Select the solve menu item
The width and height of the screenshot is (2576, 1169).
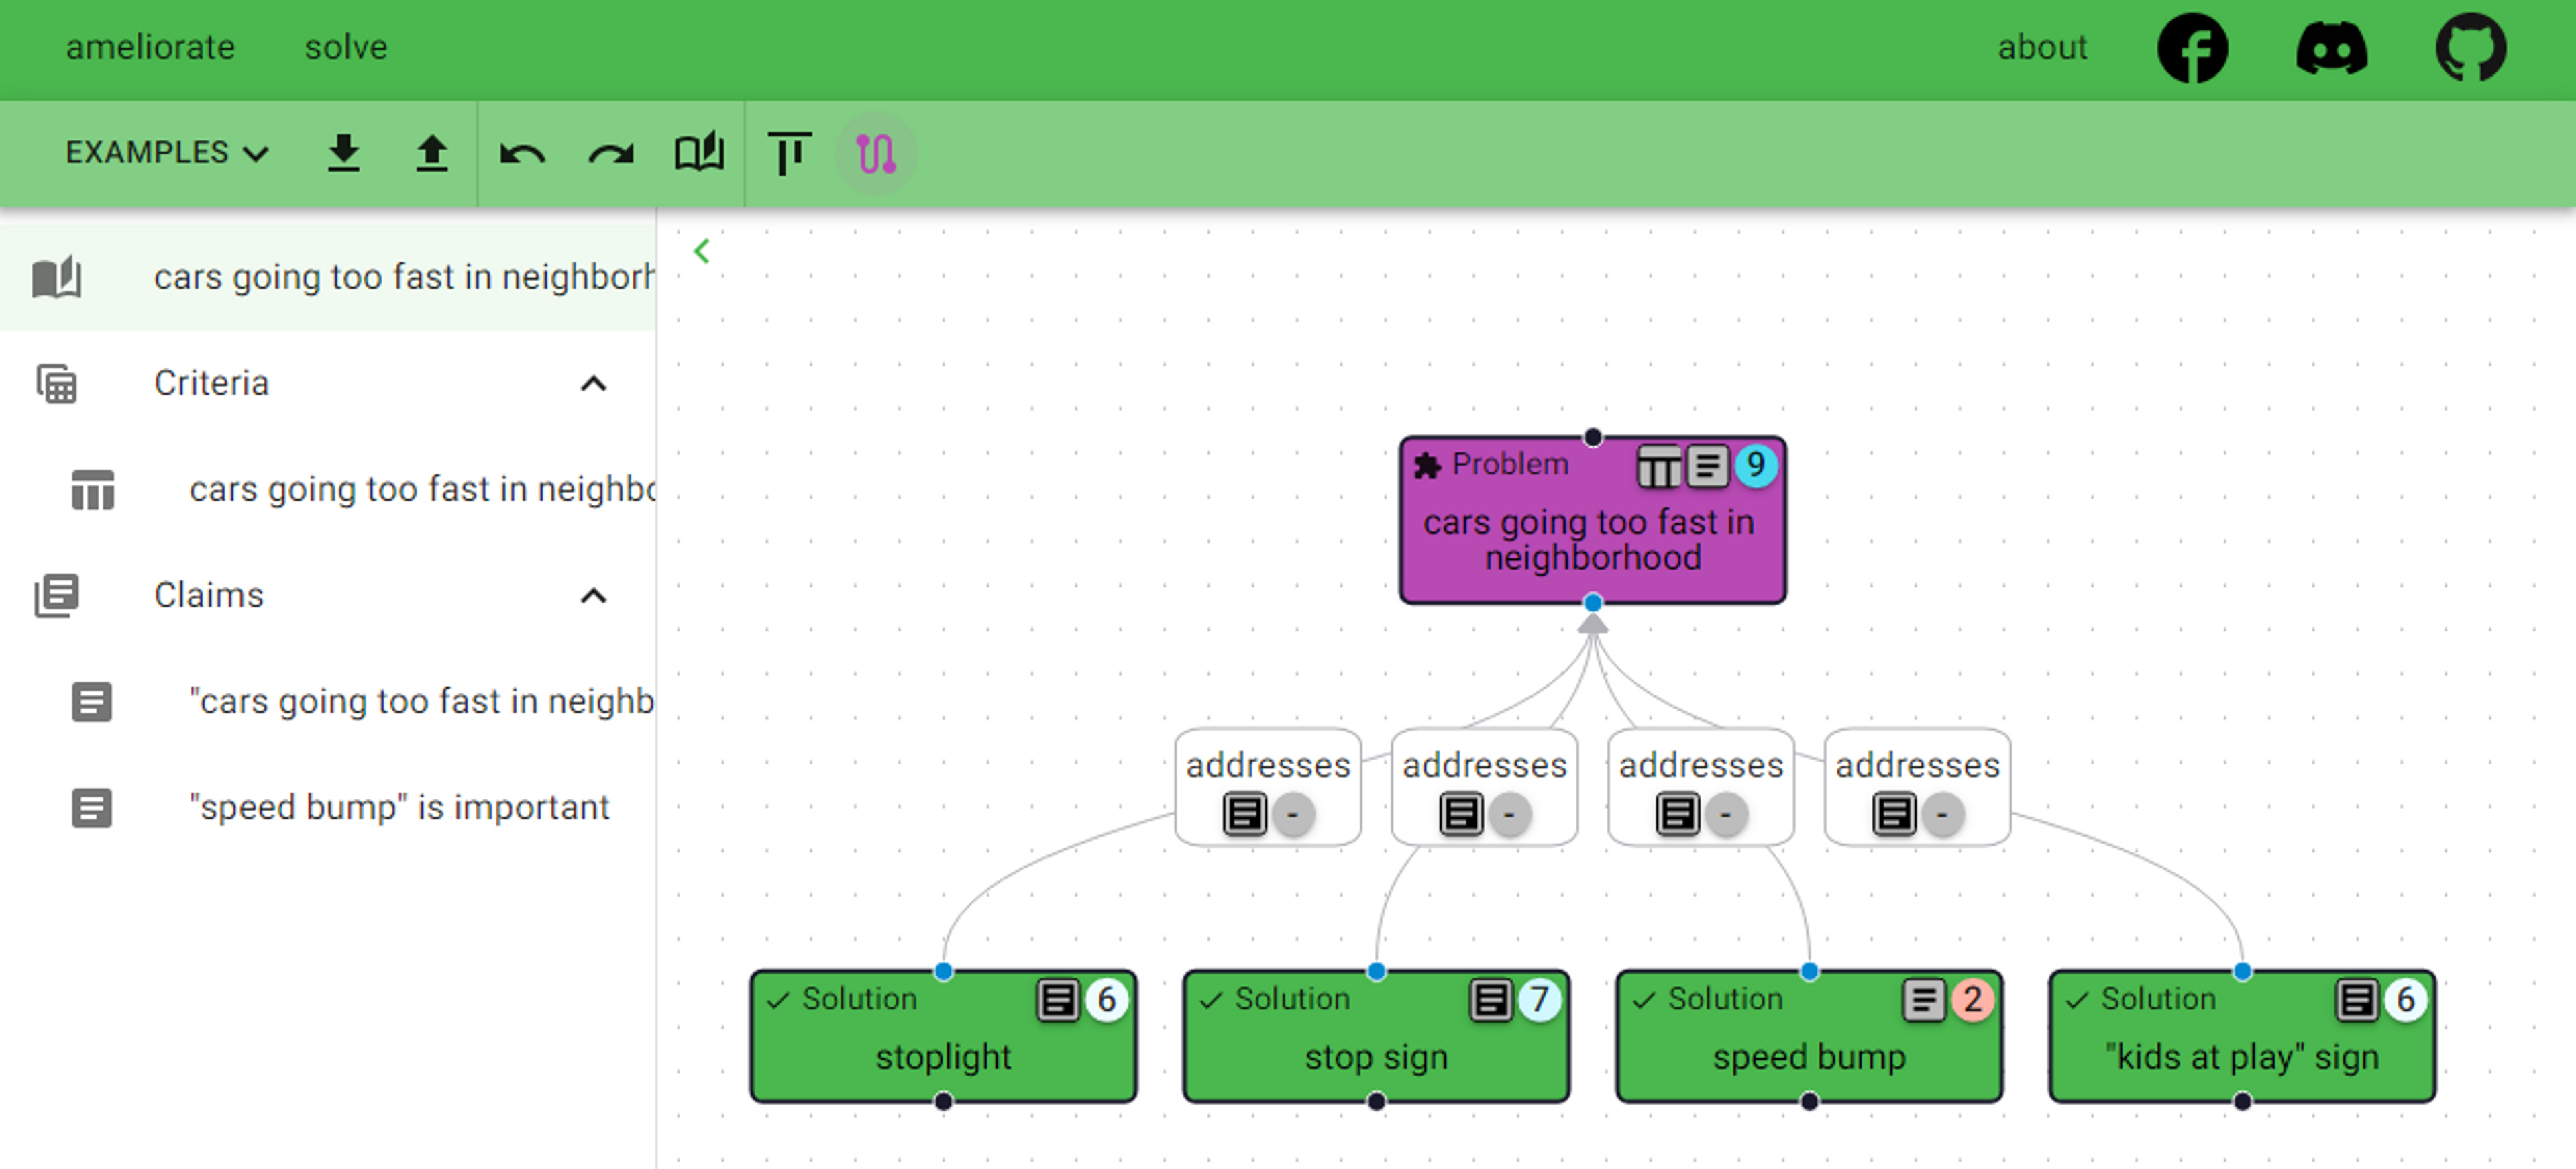(345, 48)
